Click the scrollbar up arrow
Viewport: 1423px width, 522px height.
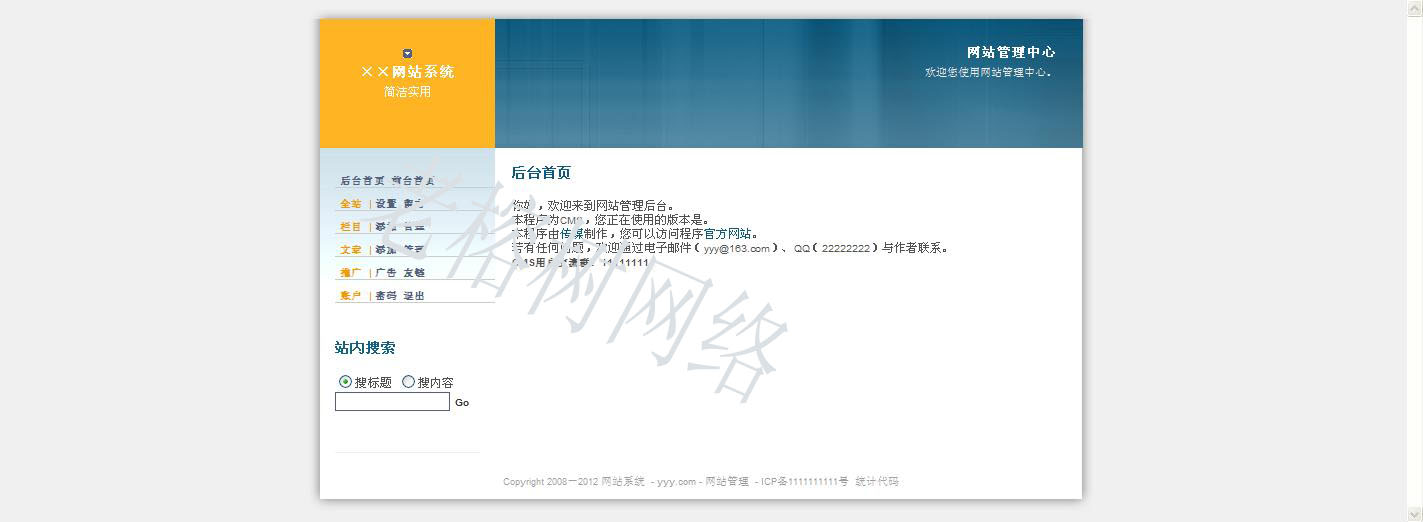click(x=1415, y=8)
